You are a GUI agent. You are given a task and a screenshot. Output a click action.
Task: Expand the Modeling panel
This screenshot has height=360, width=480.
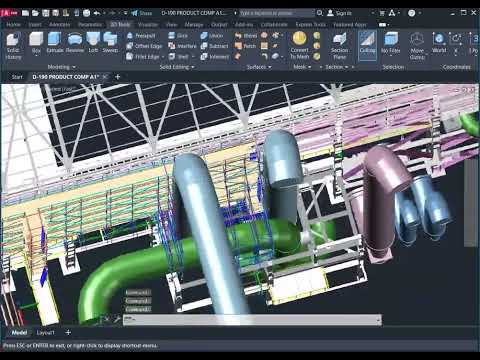point(61,67)
